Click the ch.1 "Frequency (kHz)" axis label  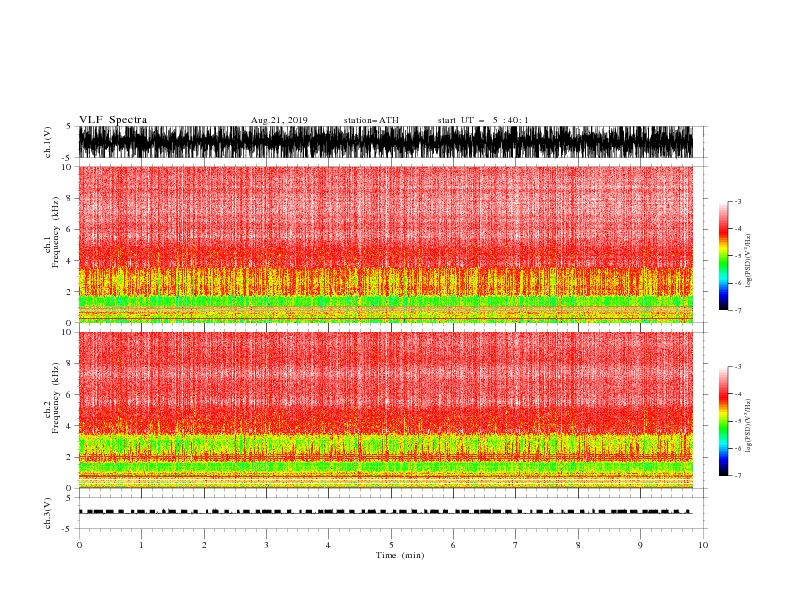56,232
